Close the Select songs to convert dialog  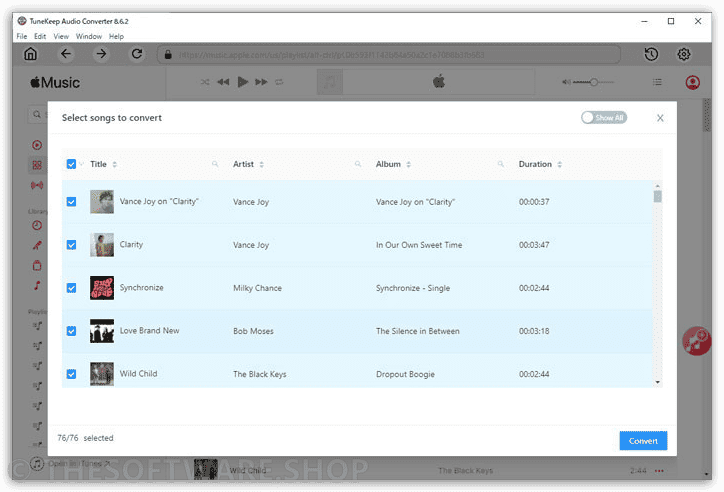click(x=660, y=118)
